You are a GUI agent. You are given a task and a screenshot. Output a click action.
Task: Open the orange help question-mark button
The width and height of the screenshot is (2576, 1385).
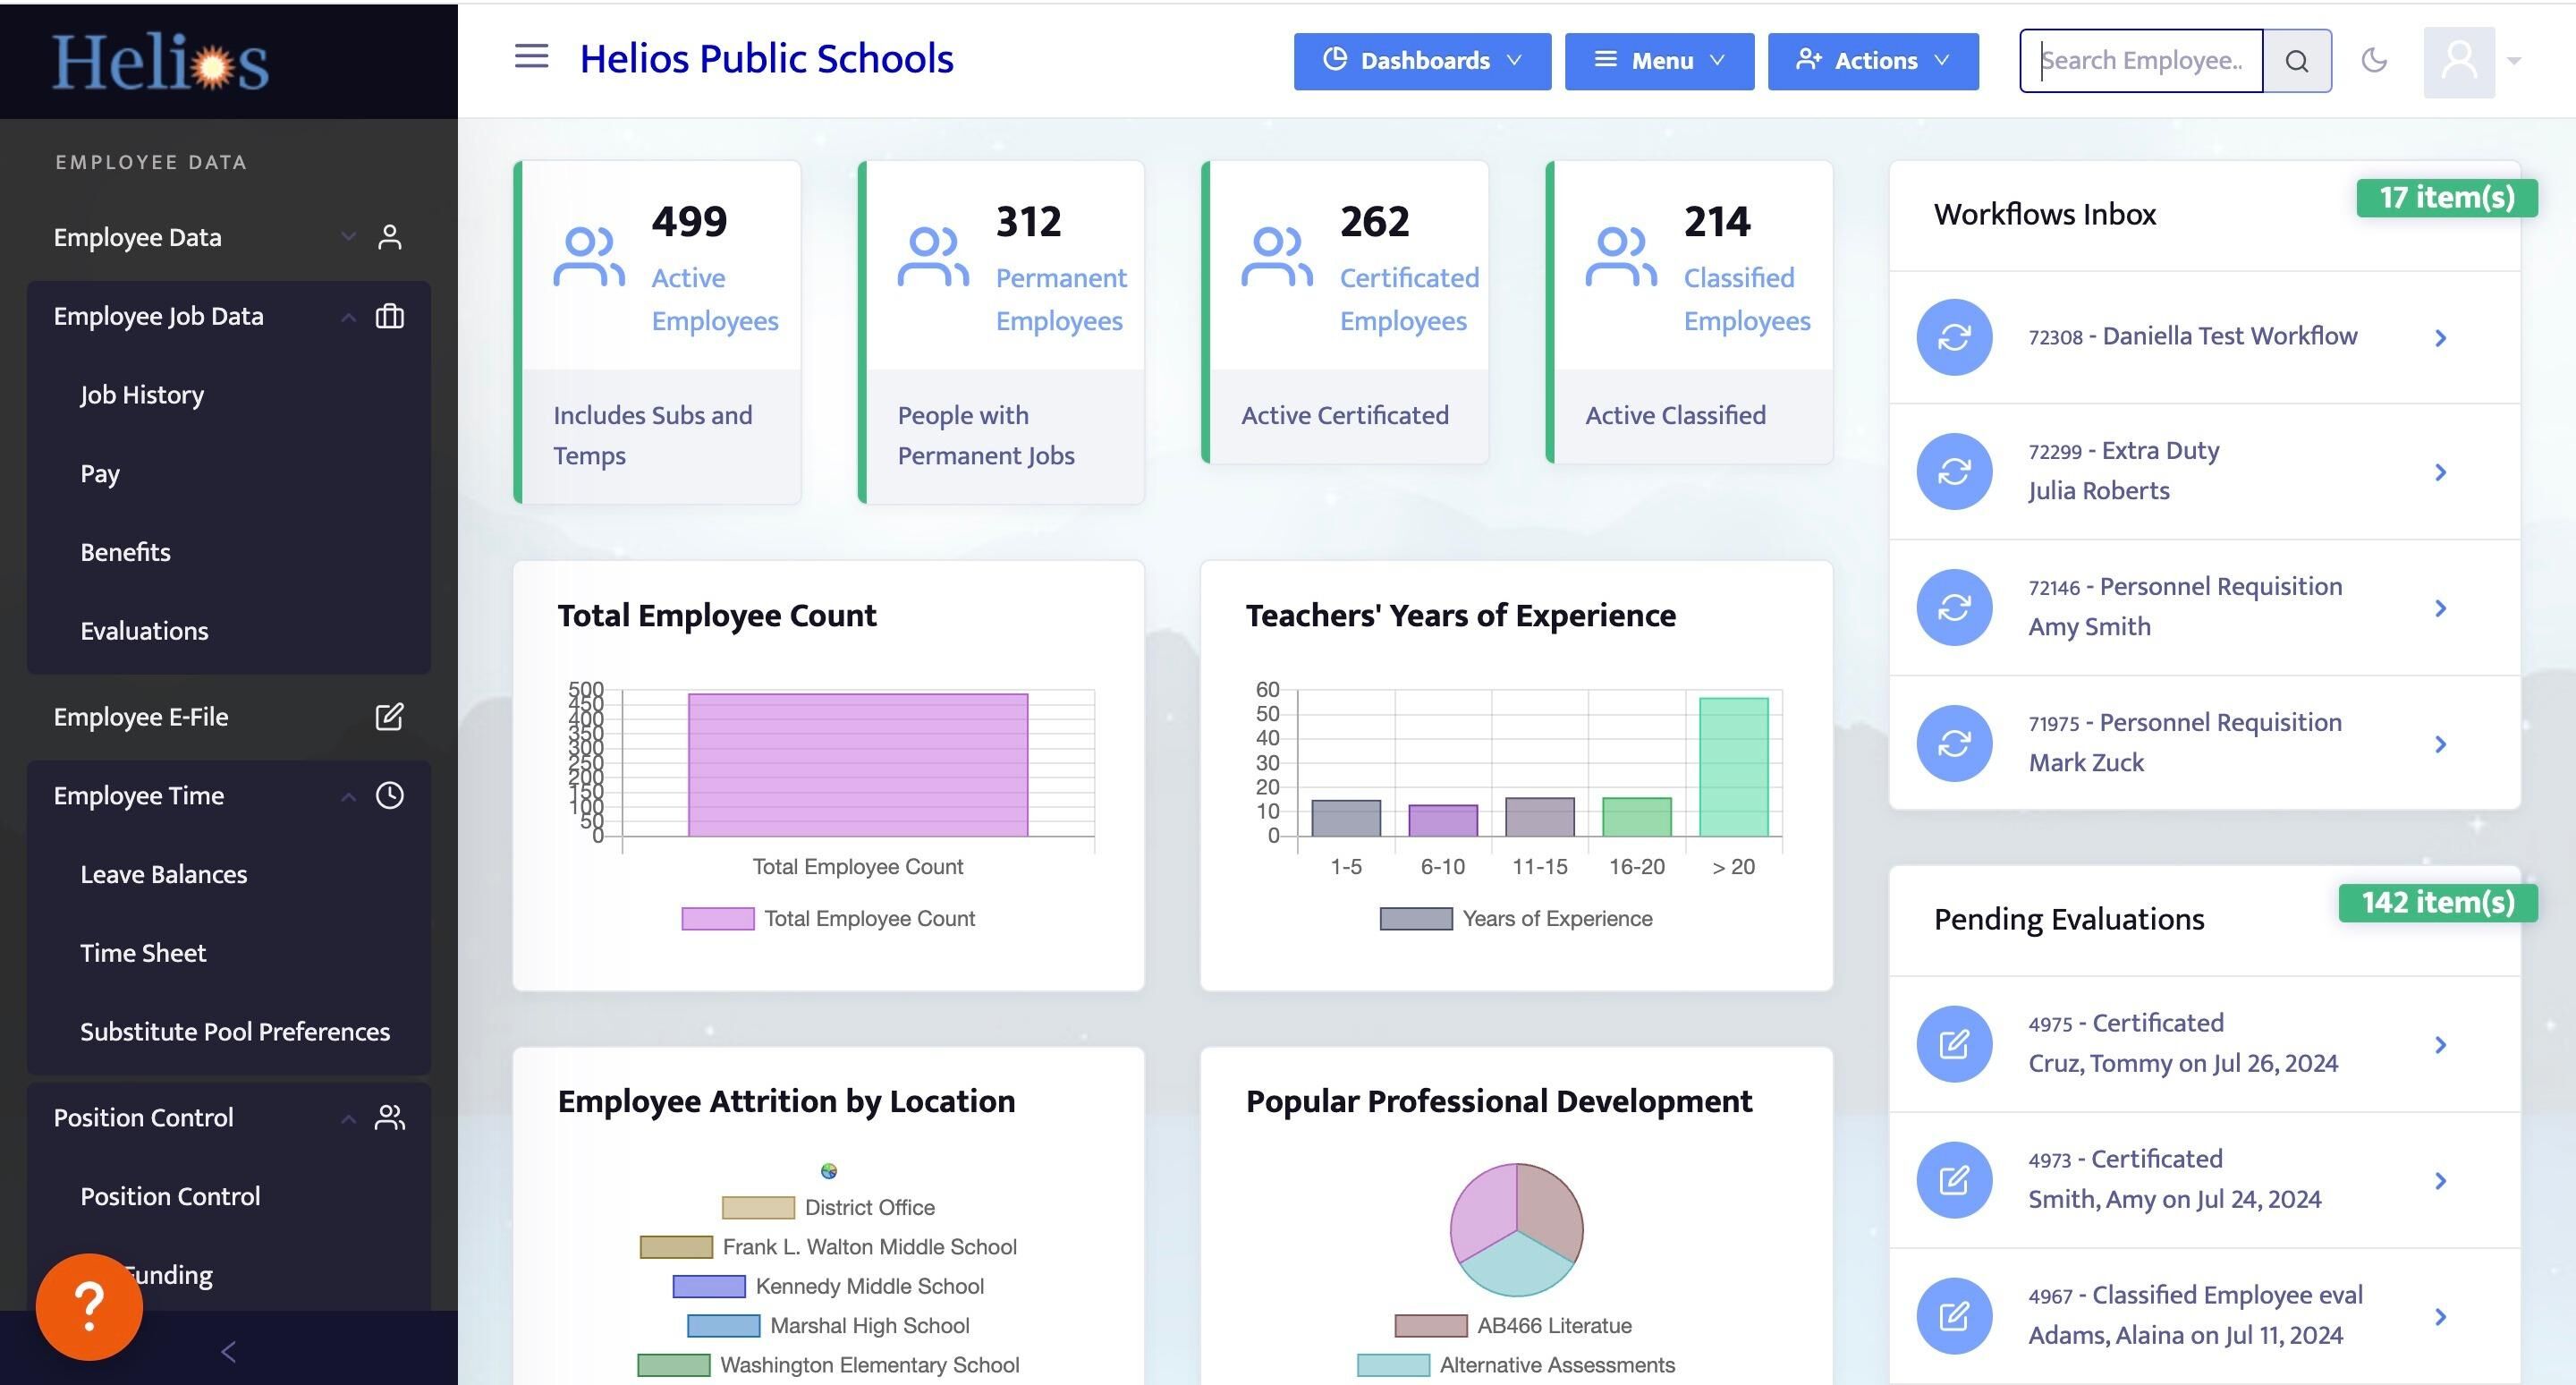(x=89, y=1306)
